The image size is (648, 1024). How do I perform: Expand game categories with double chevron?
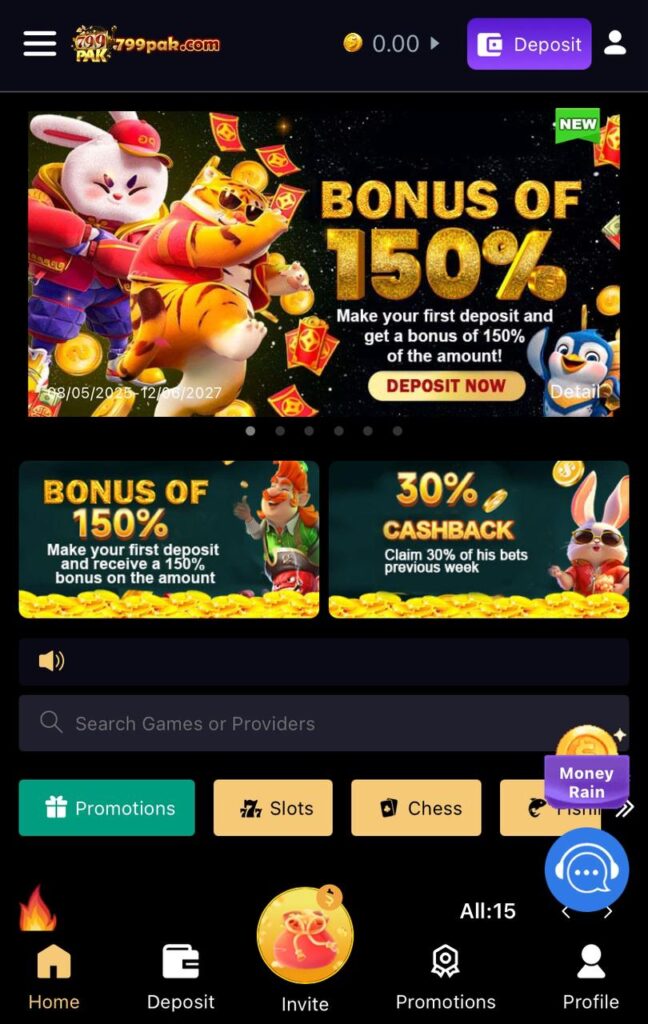(x=625, y=809)
